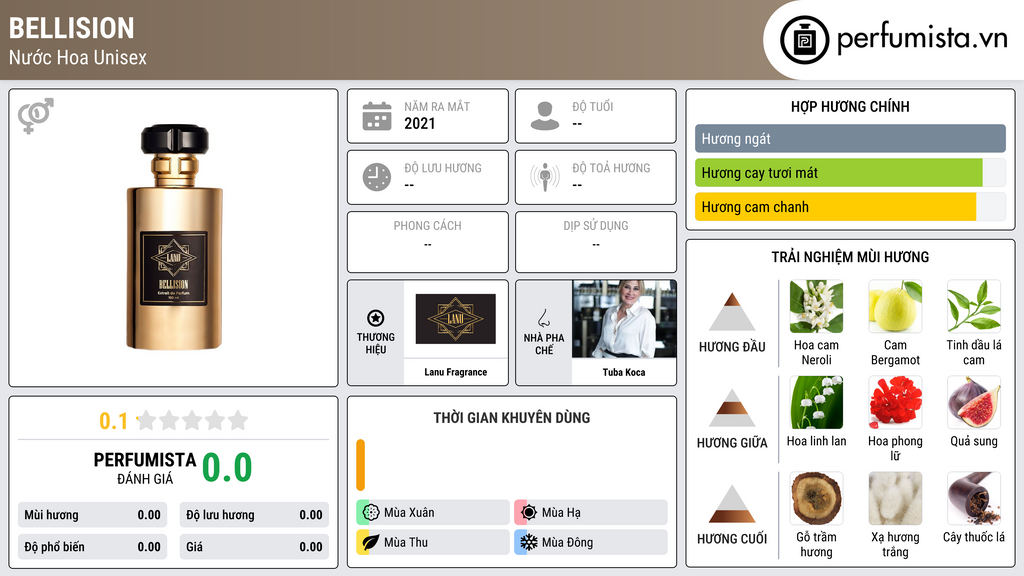Click the Hương cuối pyramid icon
Image resolution: width=1024 pixels, height=576 pixels.
coord(732,504)
